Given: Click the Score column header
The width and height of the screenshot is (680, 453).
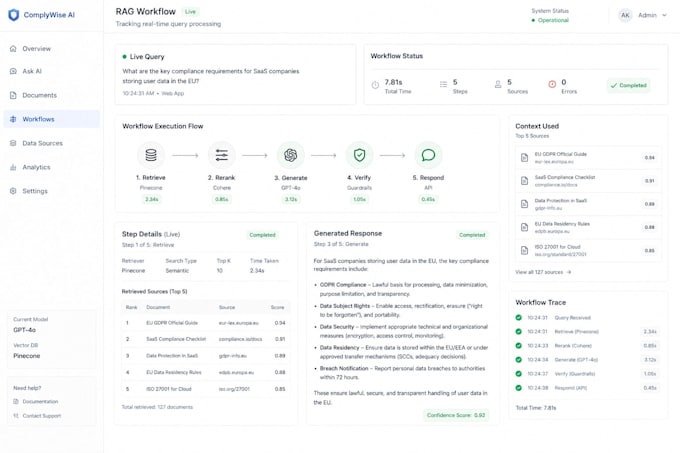Looking at the screenshot, I should tap(278, 307).
